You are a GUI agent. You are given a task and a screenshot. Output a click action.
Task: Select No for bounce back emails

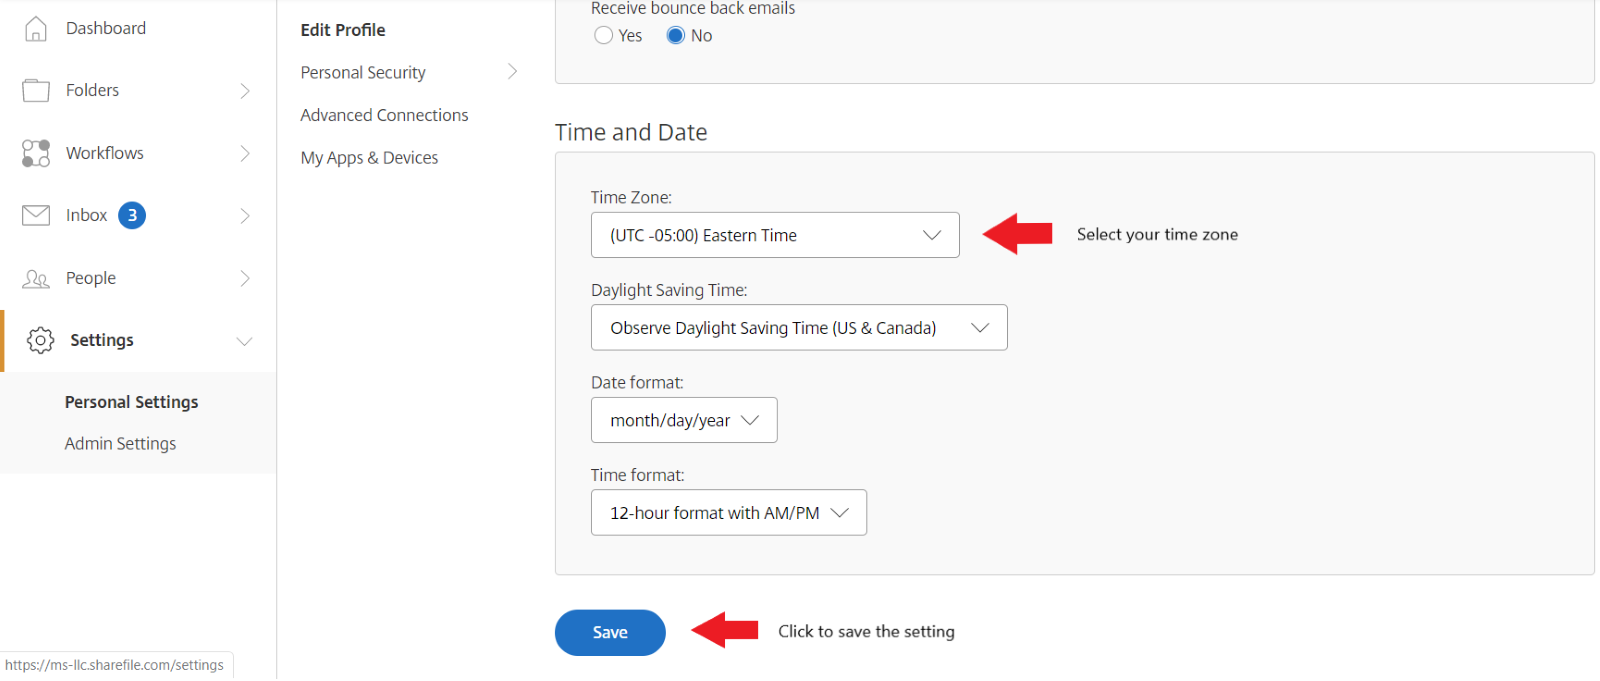[676, 36]
